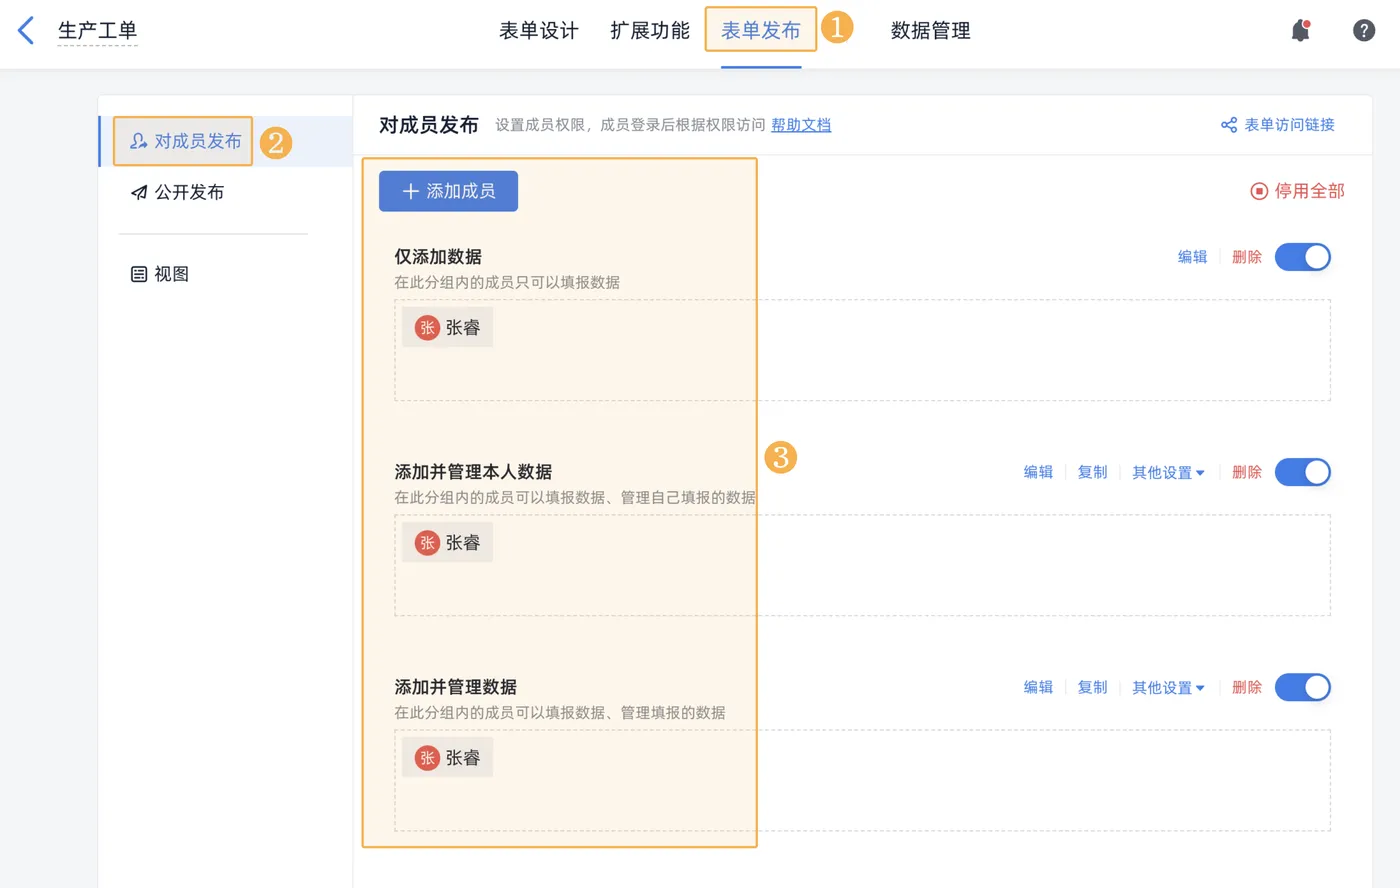Disable the 添加并管理本人数据 group switch
Screen dimensions: 1400x888
coord(1302,472)
